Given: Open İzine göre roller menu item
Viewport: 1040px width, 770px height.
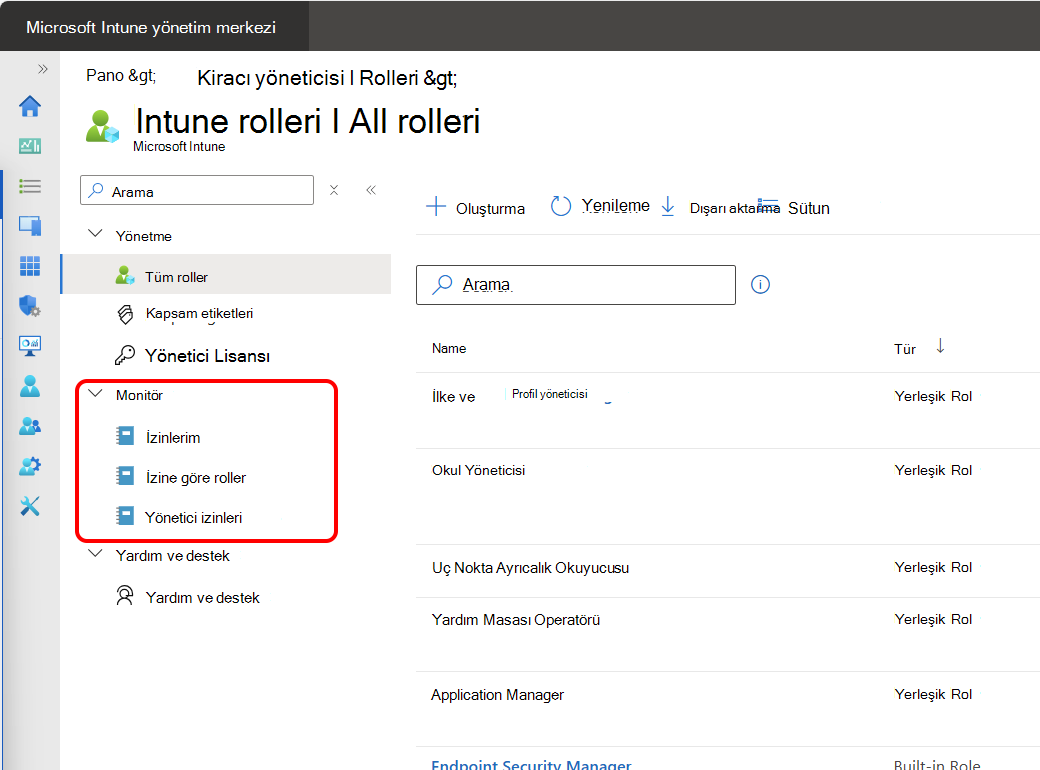Looking at the screenshot, I should (196, 478).
